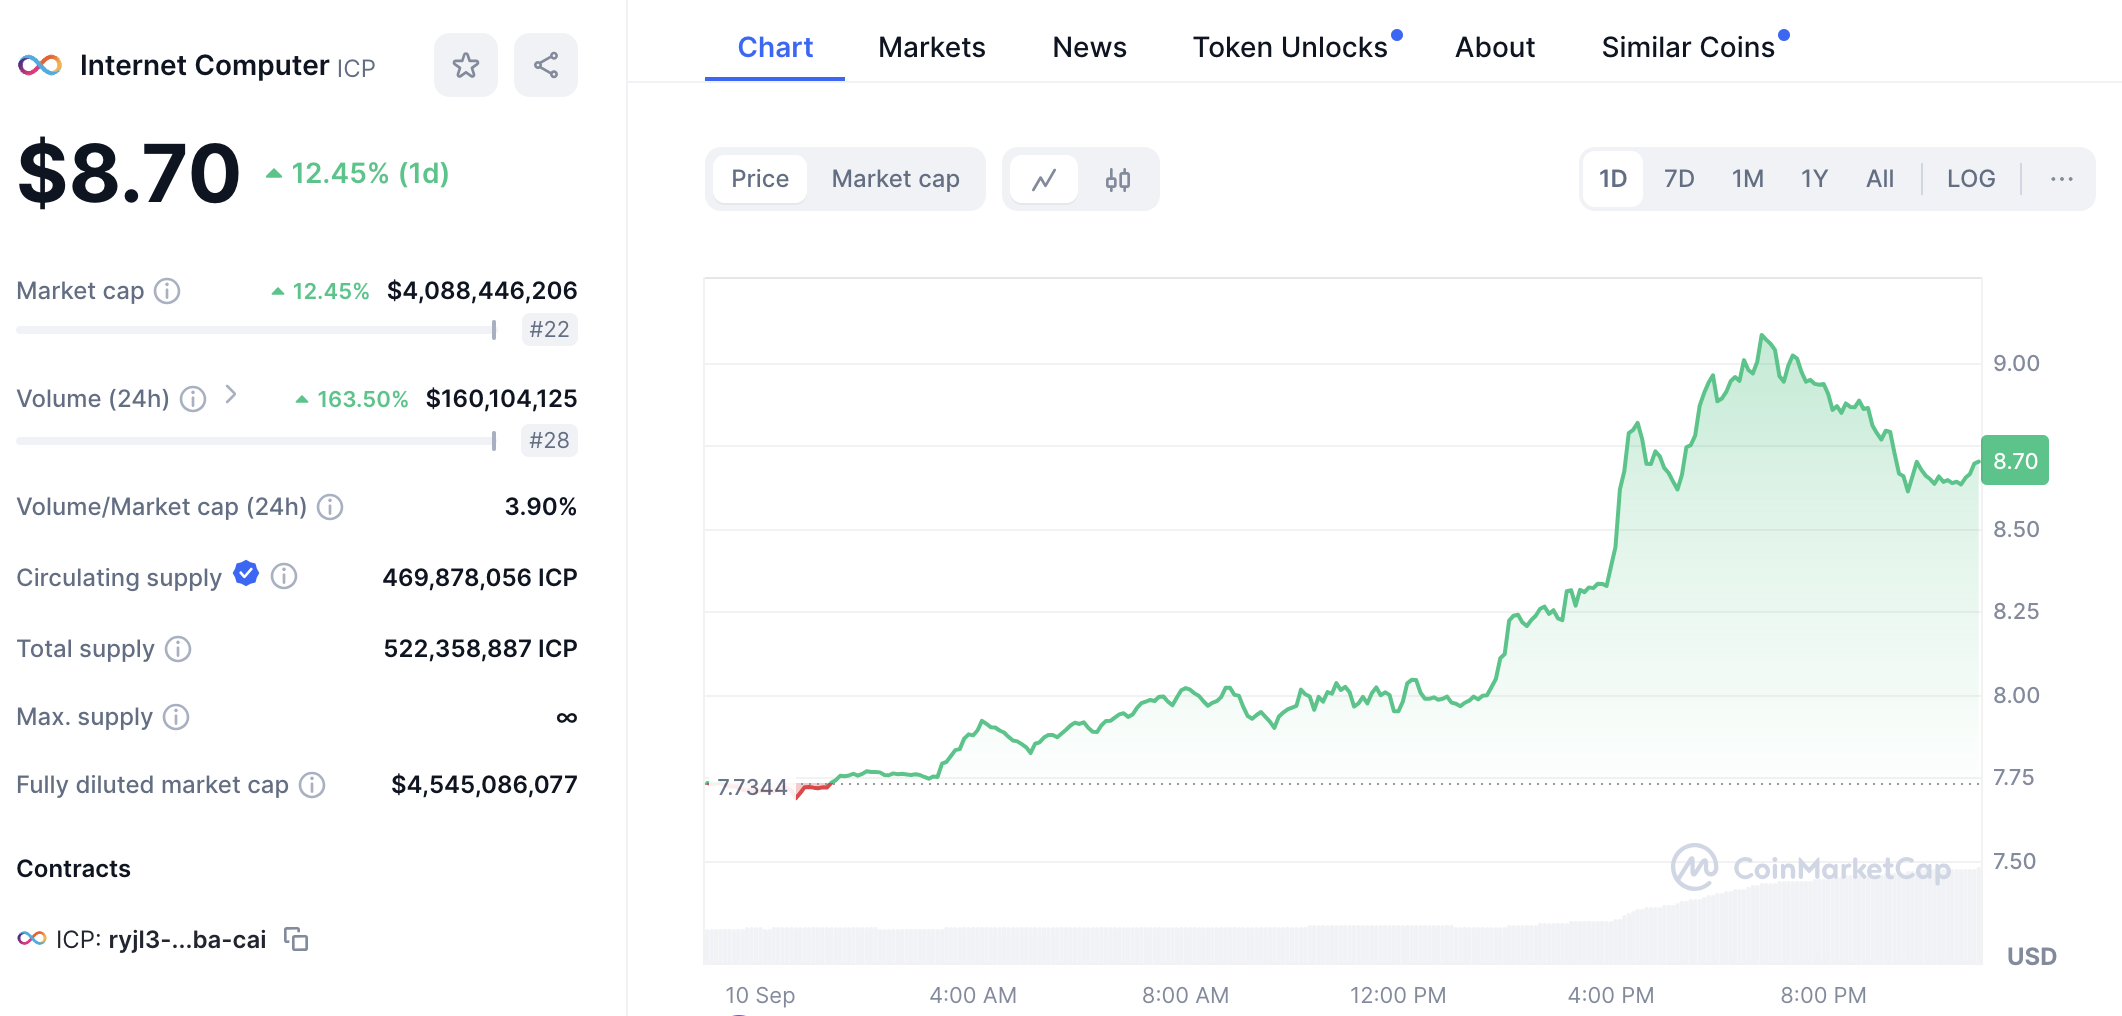Open Circulating supply info icon
This screenshot has width=2122, height=1016.
tap(284, 577)
